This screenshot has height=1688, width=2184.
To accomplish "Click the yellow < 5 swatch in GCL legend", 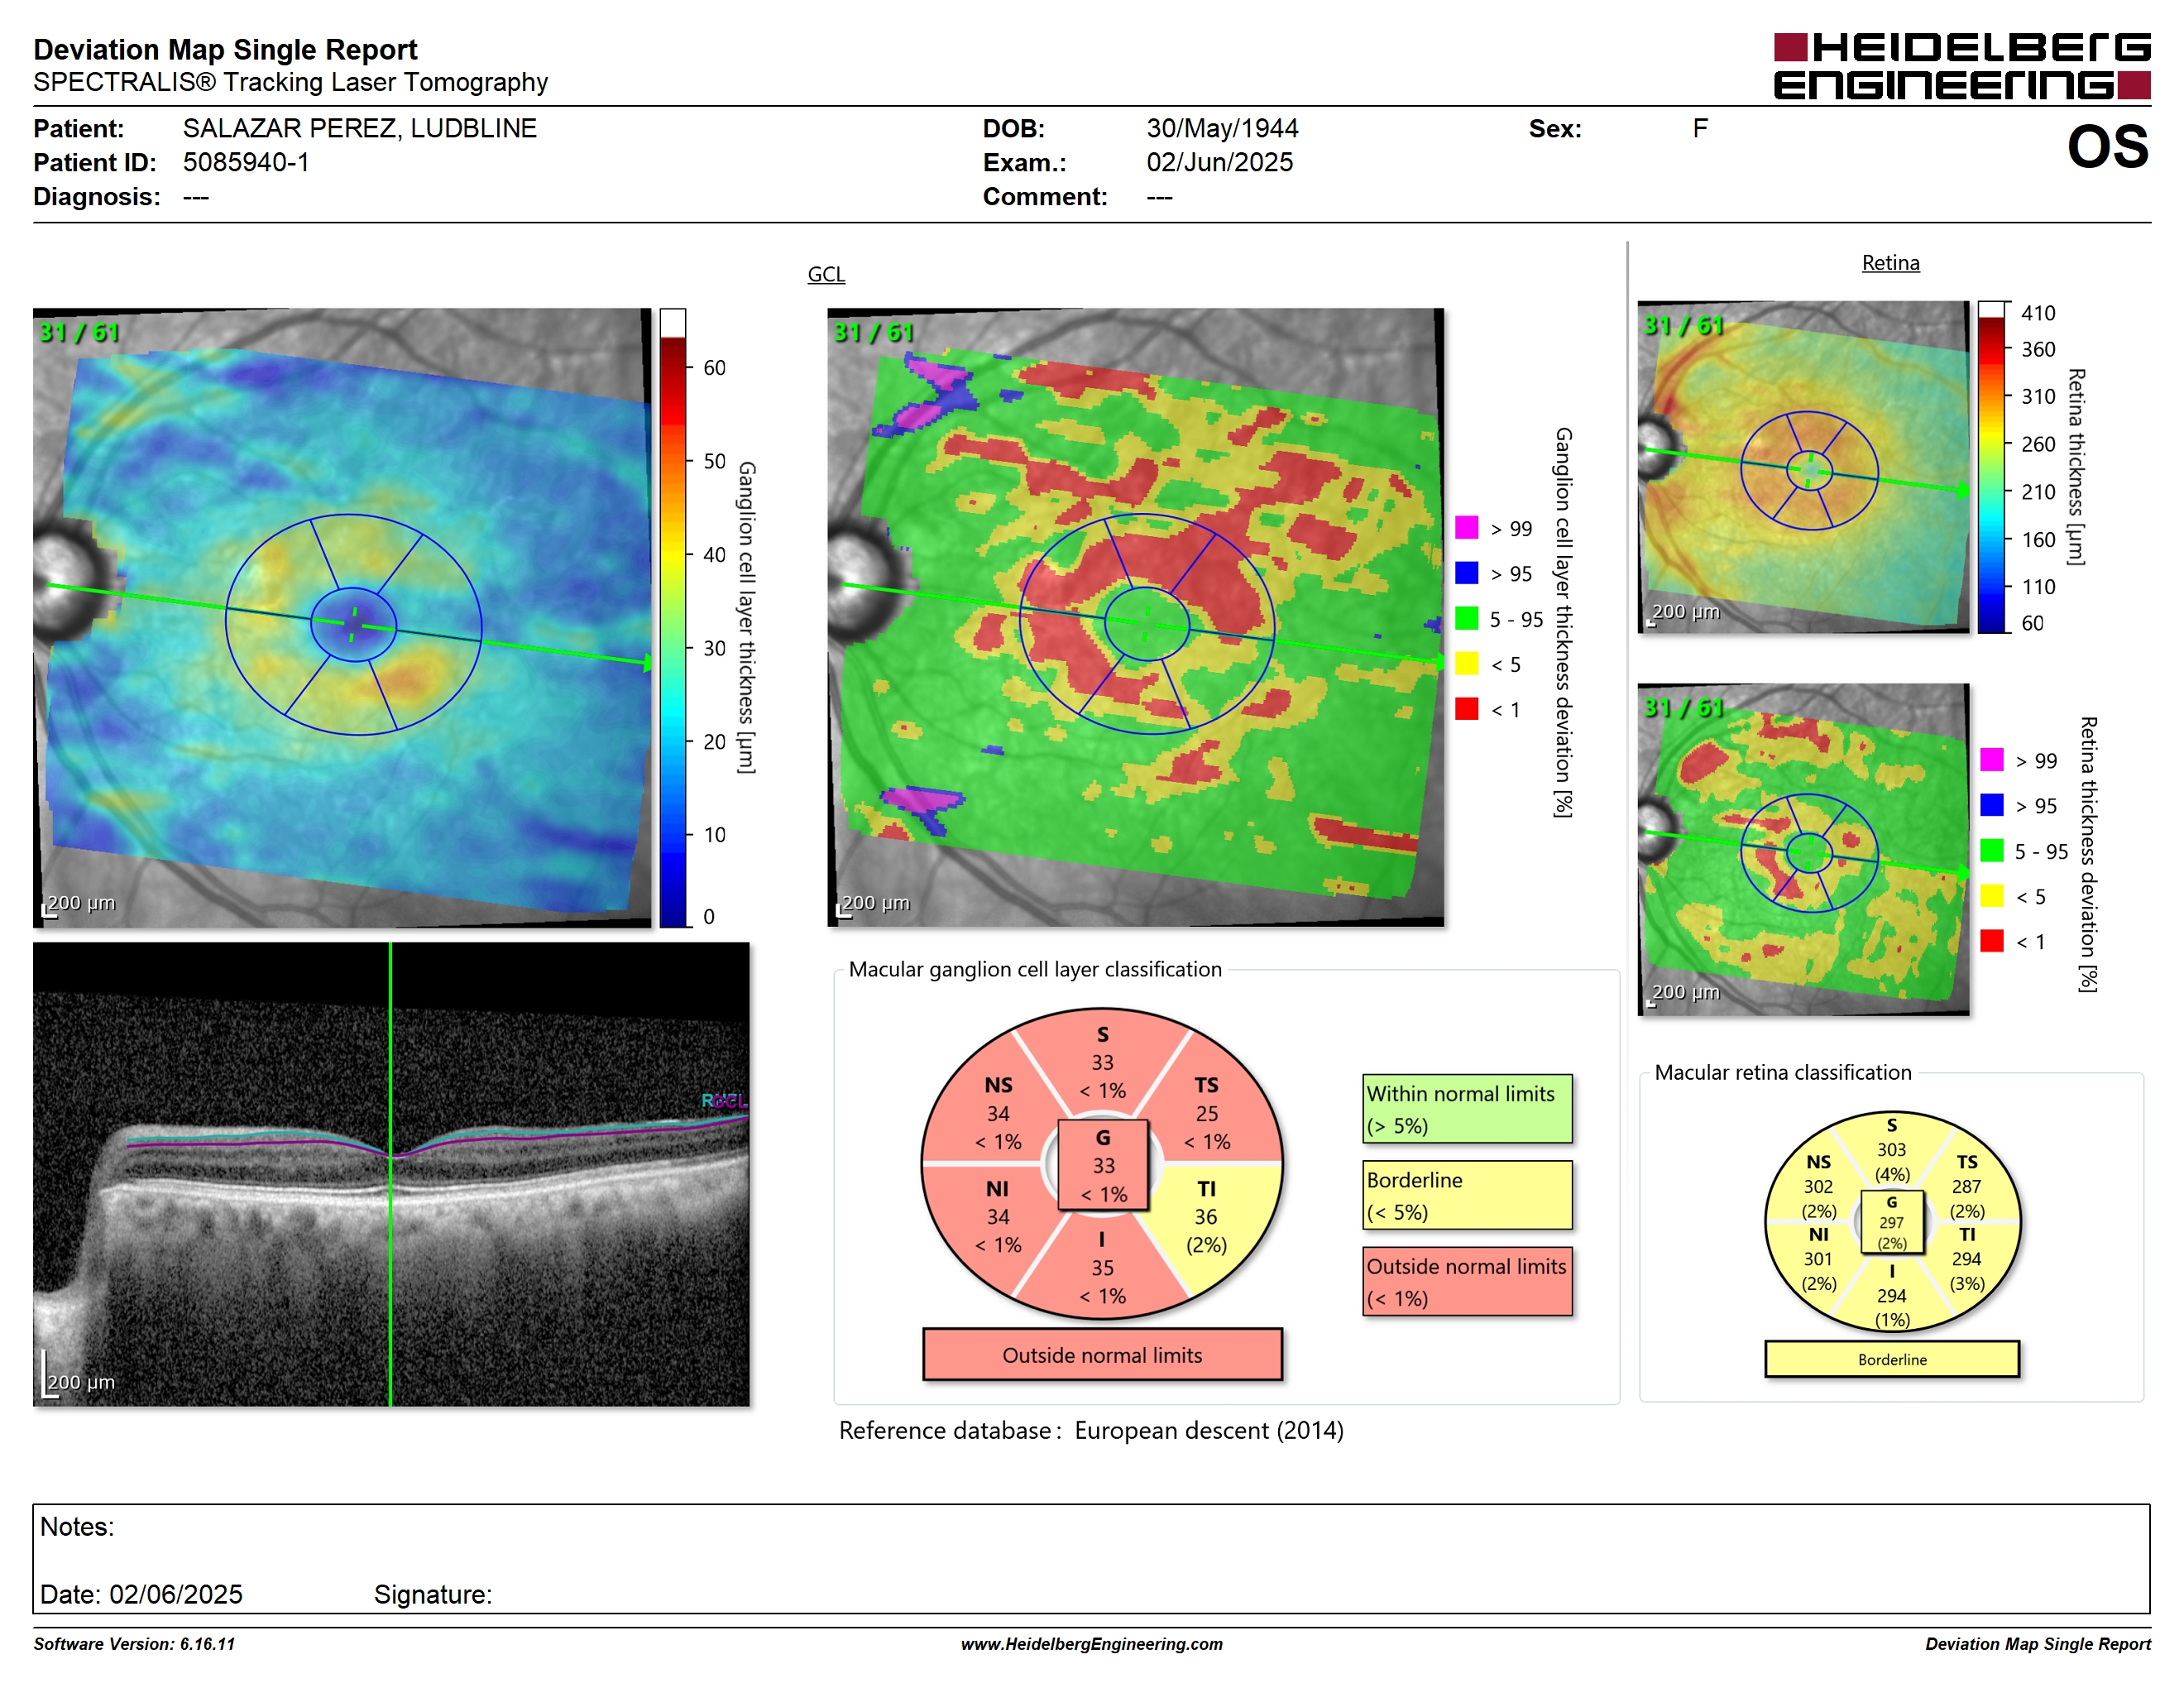I will 1466,663.
